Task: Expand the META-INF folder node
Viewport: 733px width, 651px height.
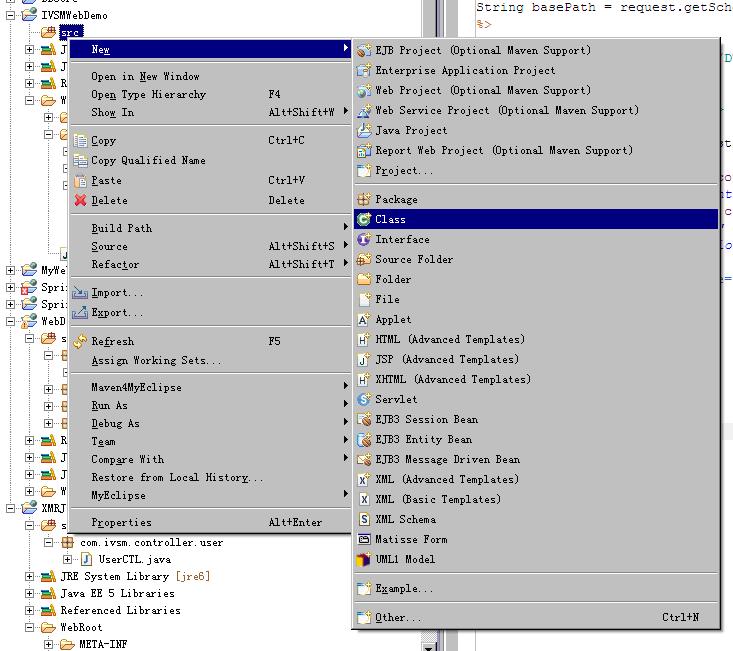Action: point(49,644)
